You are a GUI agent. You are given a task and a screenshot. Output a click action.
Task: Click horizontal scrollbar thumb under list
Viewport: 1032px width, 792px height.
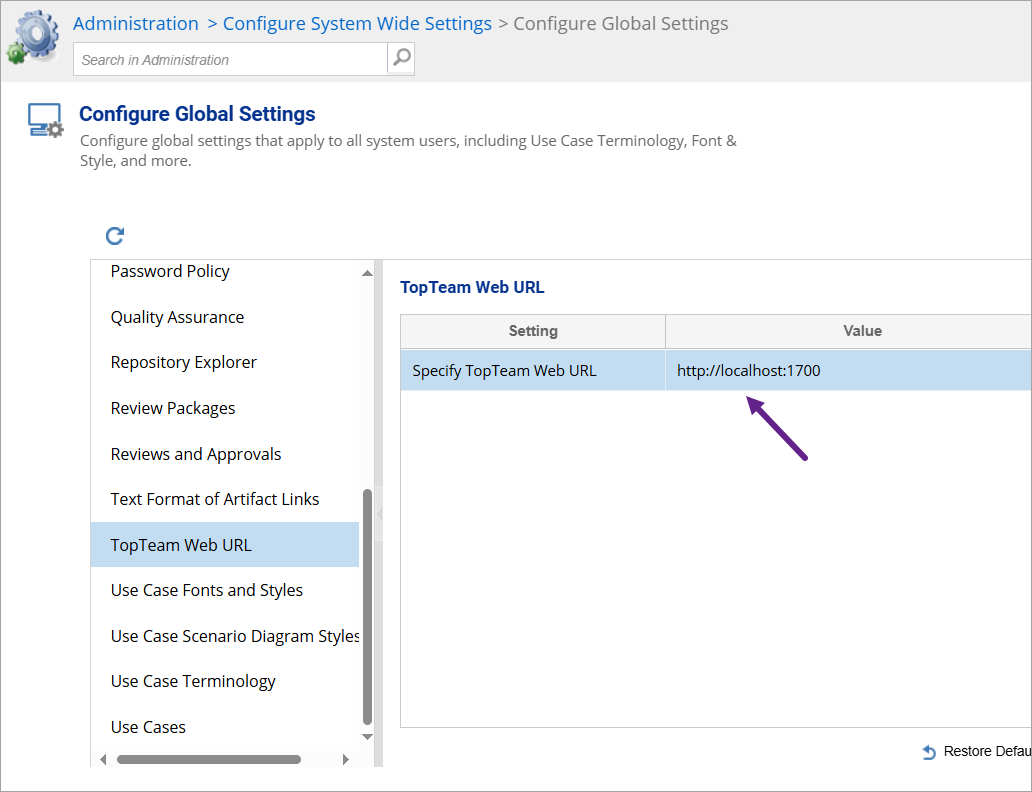[209, 759]
